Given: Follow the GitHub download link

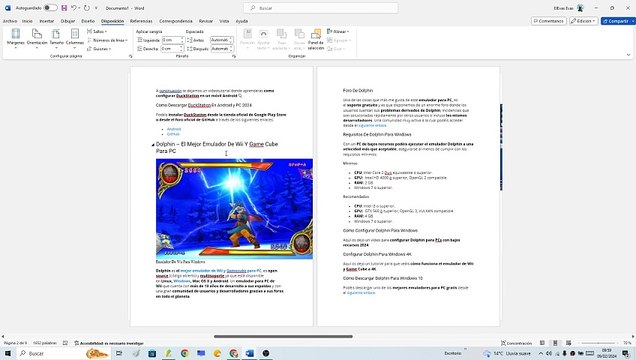Looking at the screenshot, I should 173,134.
